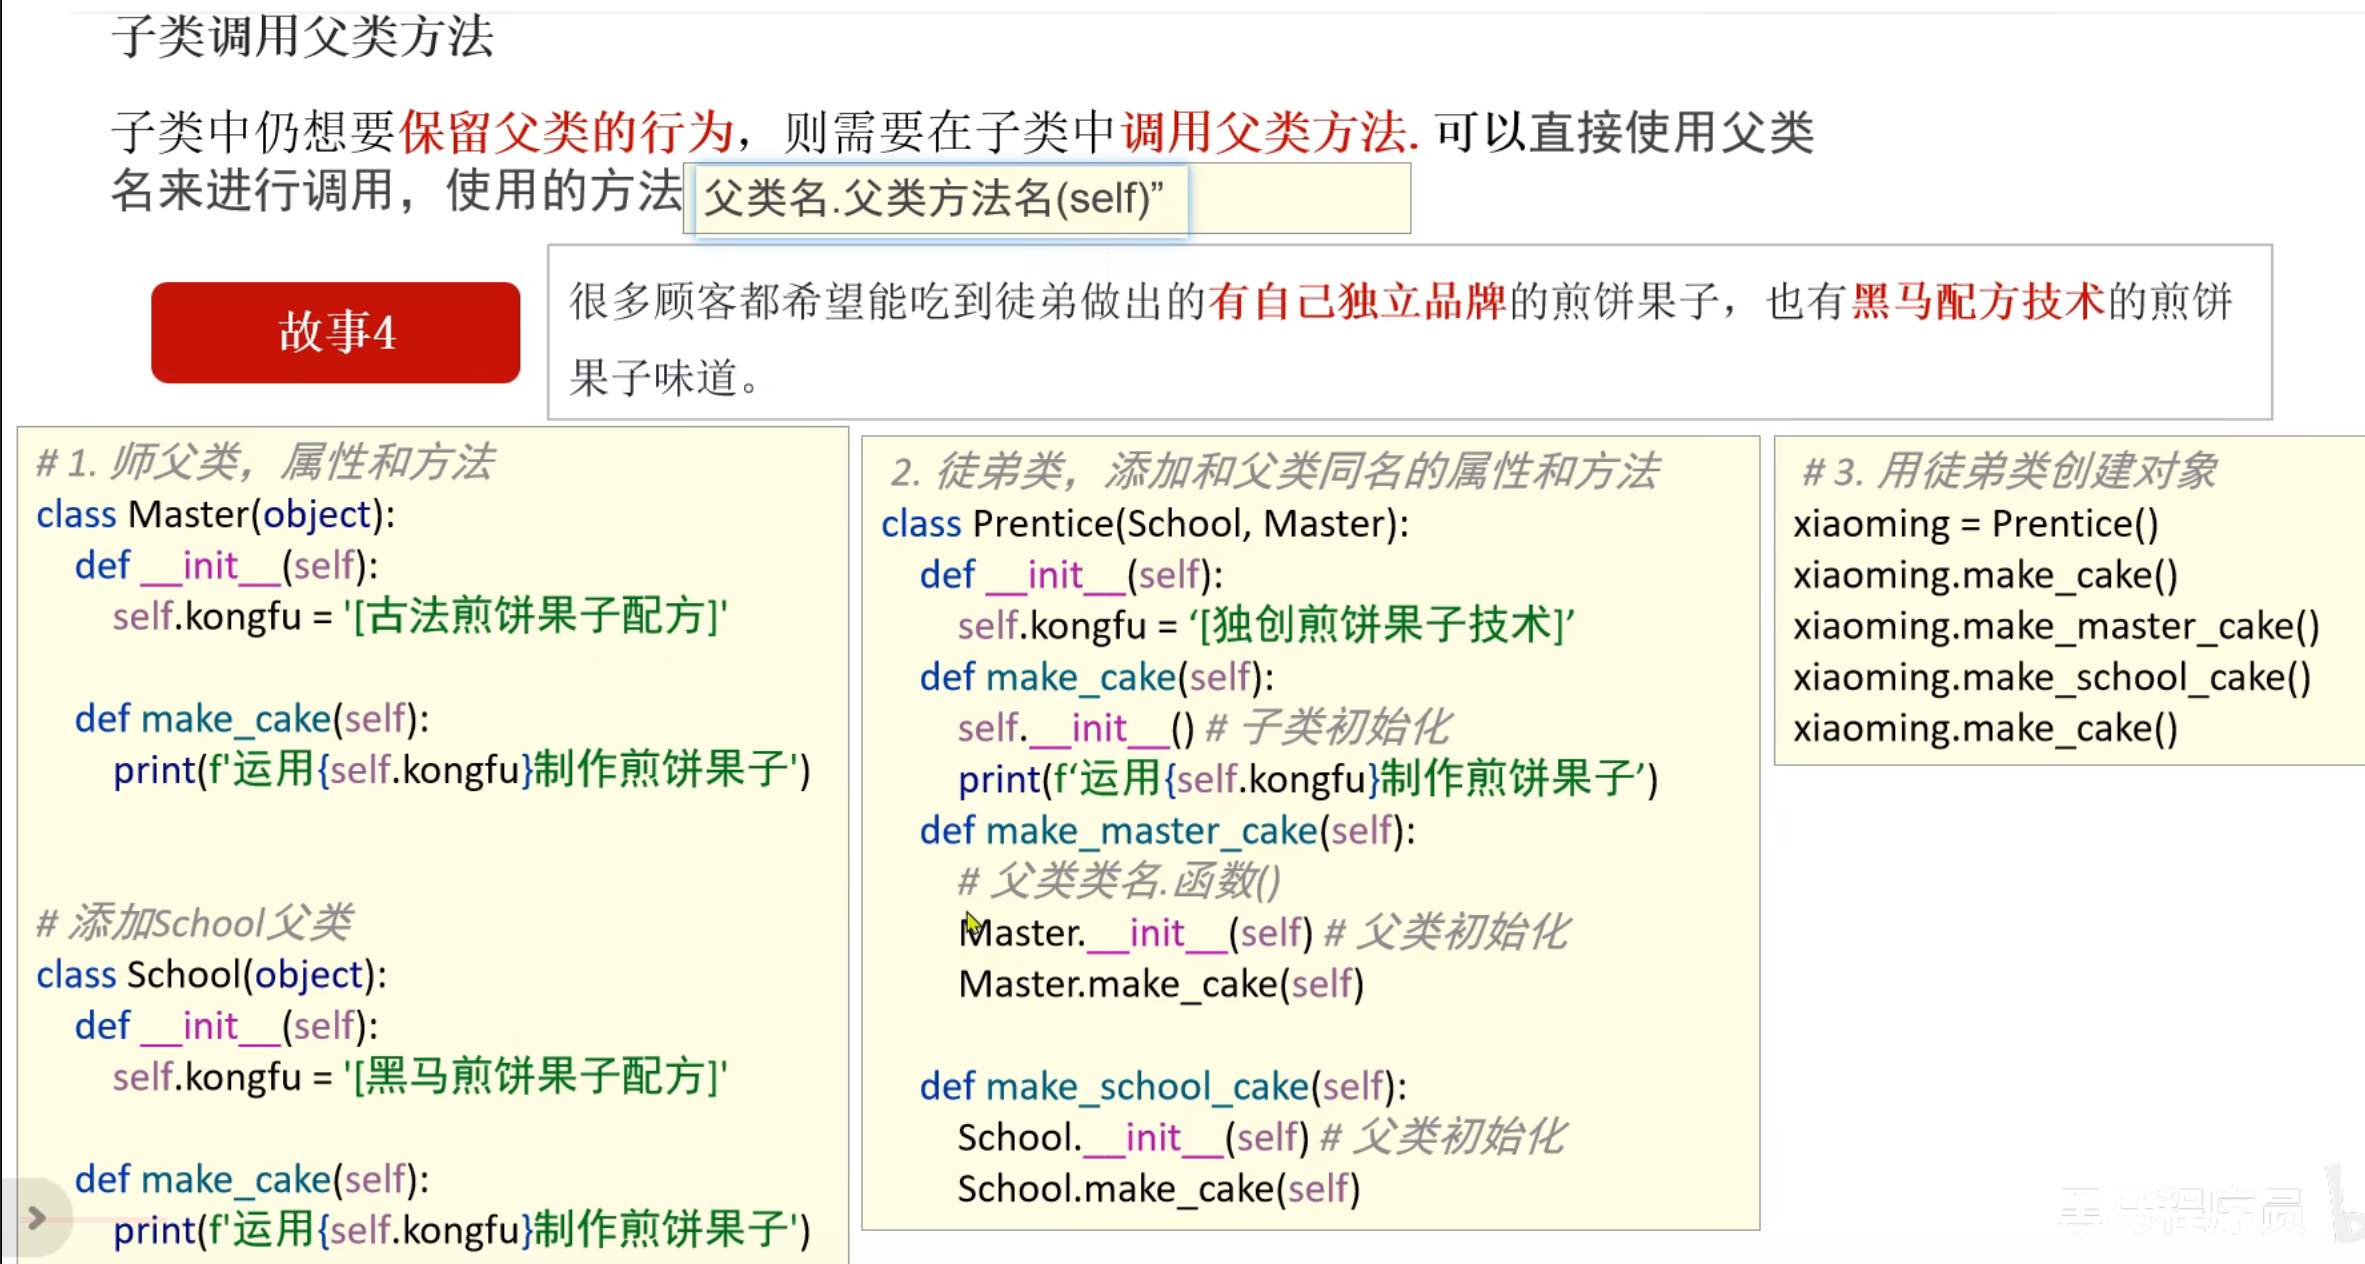Click the class School(object) code line

tap(212, 975)
